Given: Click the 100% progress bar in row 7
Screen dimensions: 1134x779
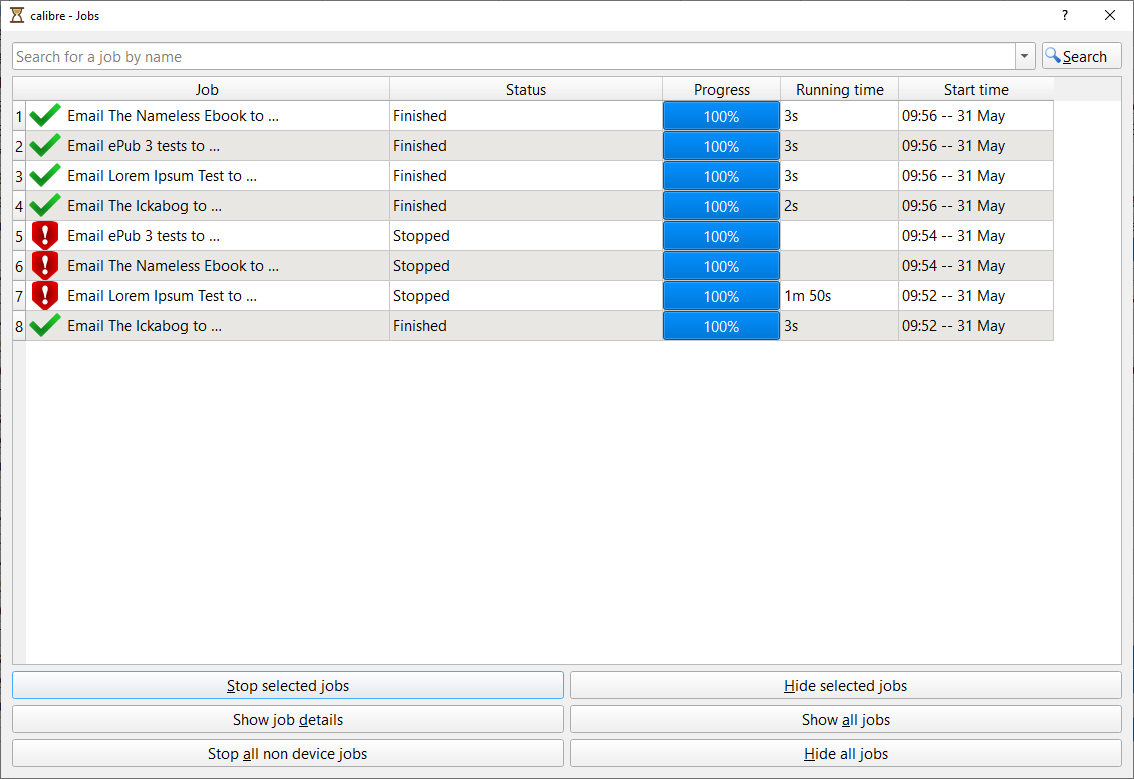Looking at the screenshot, I should tap(722, 296).
